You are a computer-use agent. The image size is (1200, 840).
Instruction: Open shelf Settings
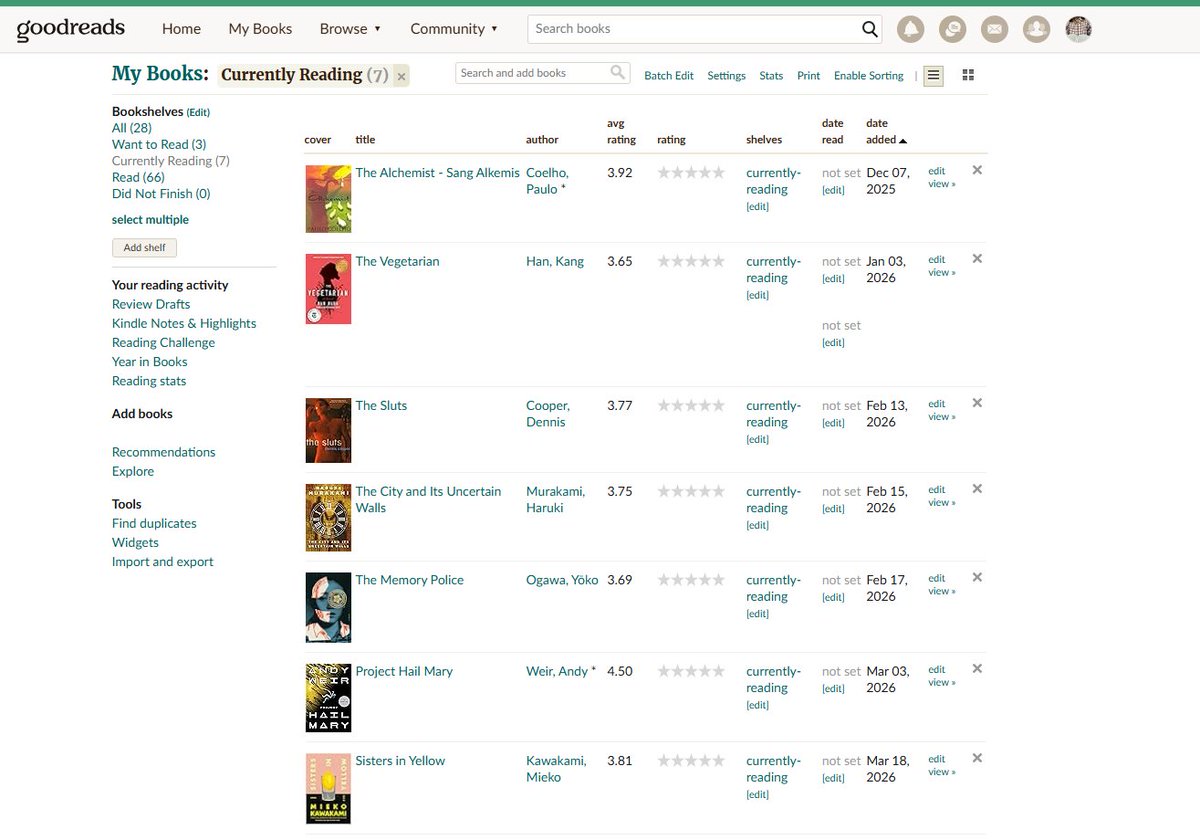tap(726, 75)
